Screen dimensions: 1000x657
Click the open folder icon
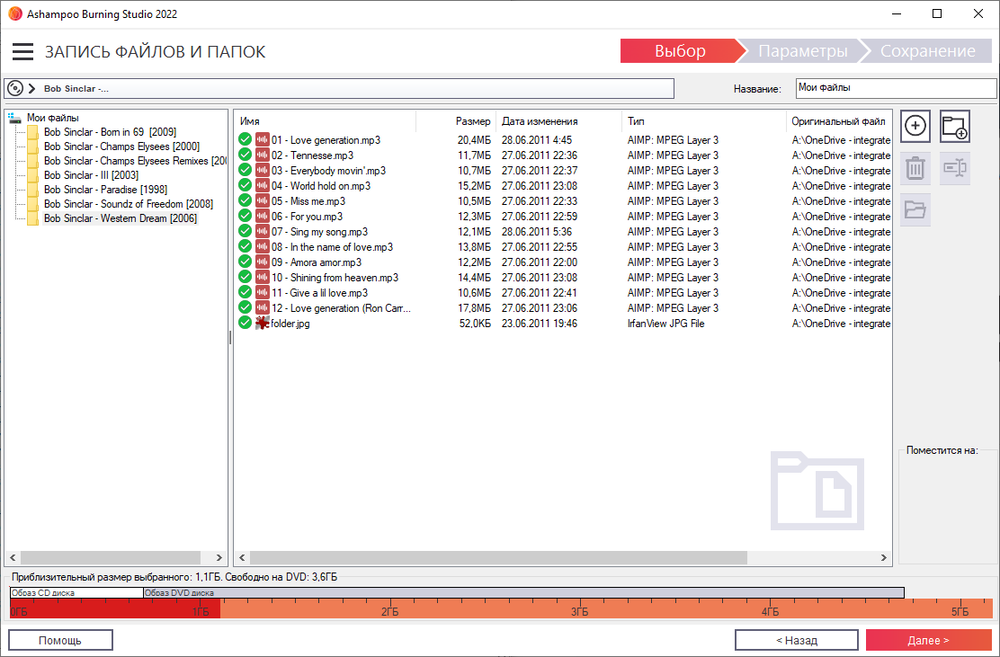coord(915,210)
